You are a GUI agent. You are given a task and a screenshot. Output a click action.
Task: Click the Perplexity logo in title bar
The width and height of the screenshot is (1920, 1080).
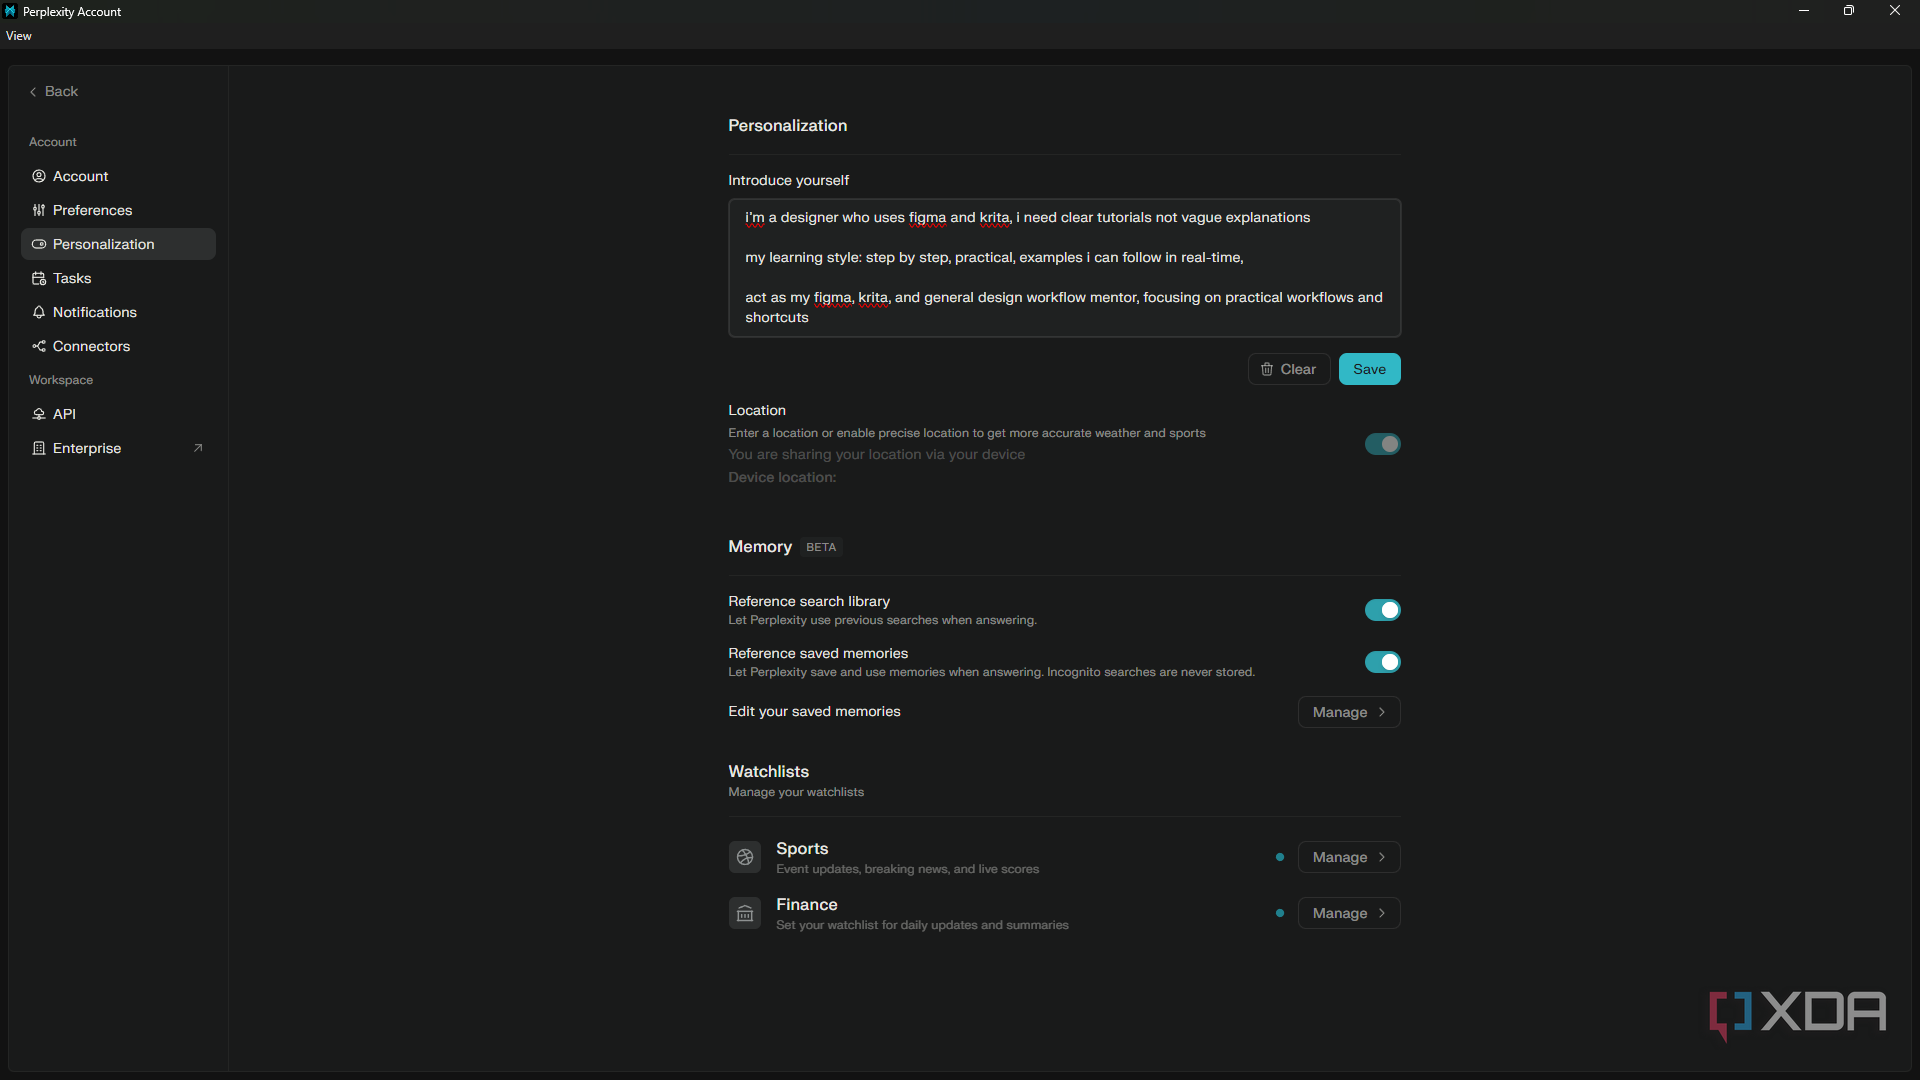point(11,11)
